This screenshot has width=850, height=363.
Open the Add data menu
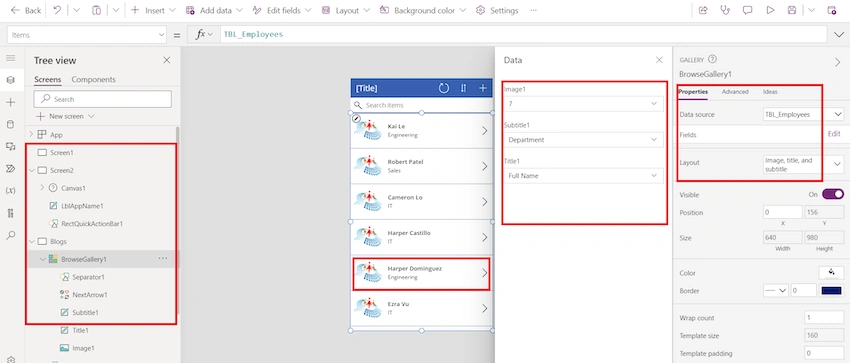(214, 10)
